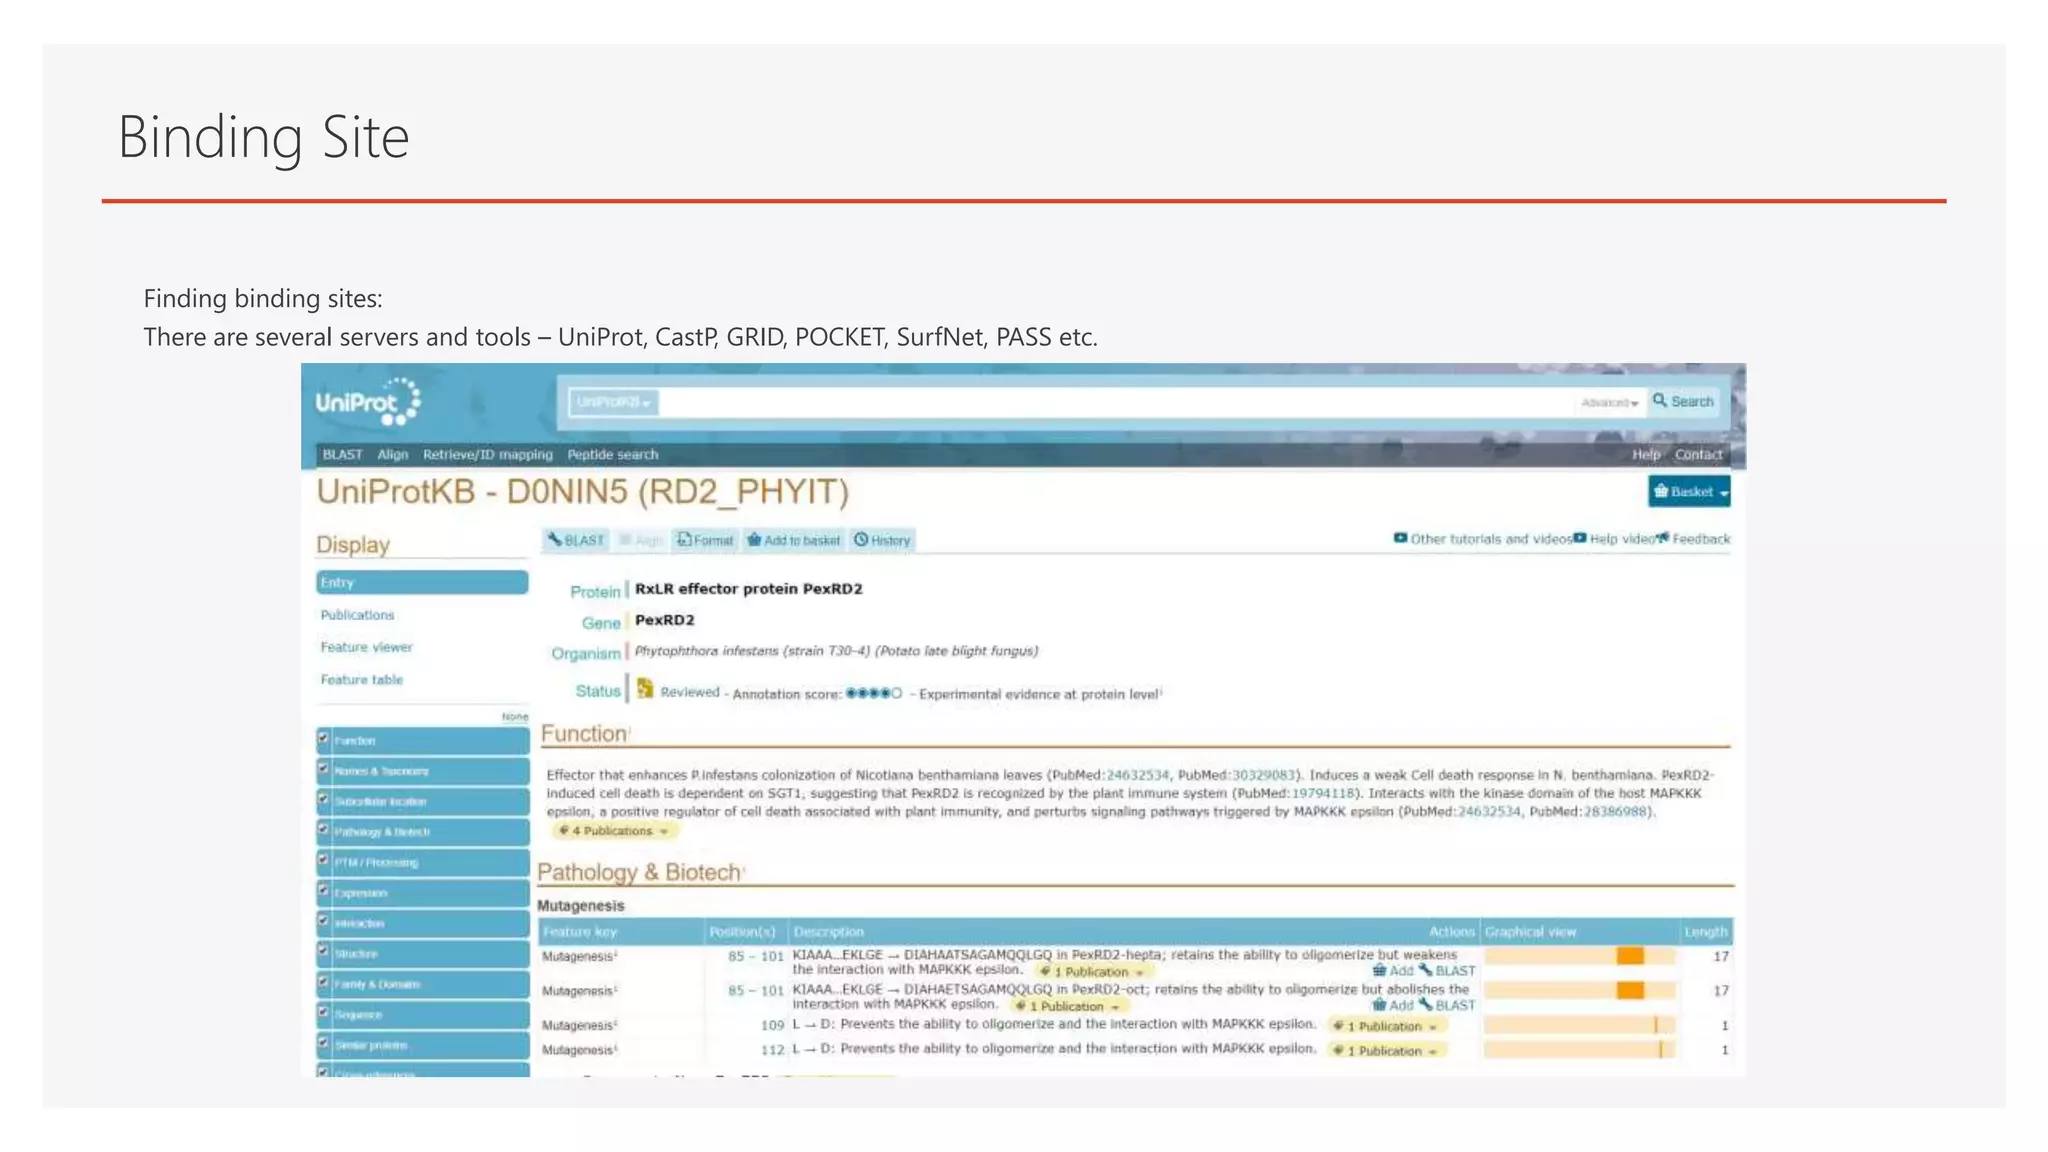Click the graphical view bar for PexRD2-hepta row

1579,957
